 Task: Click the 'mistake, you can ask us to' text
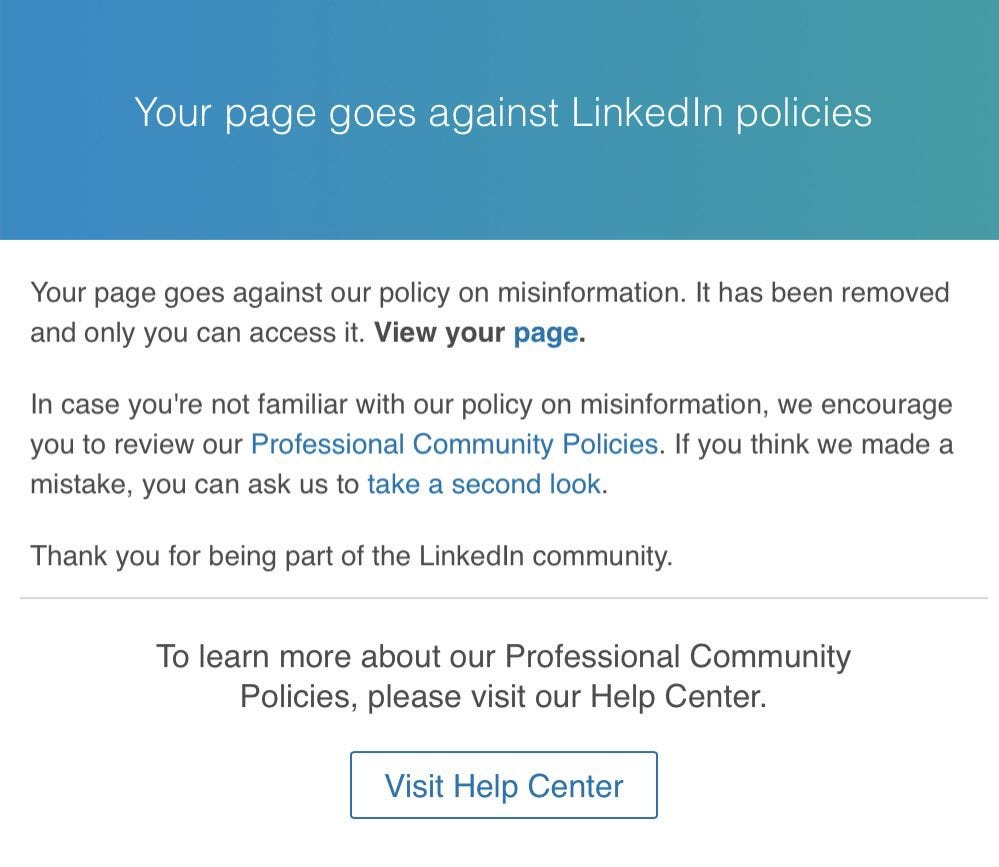pos(195,485)
